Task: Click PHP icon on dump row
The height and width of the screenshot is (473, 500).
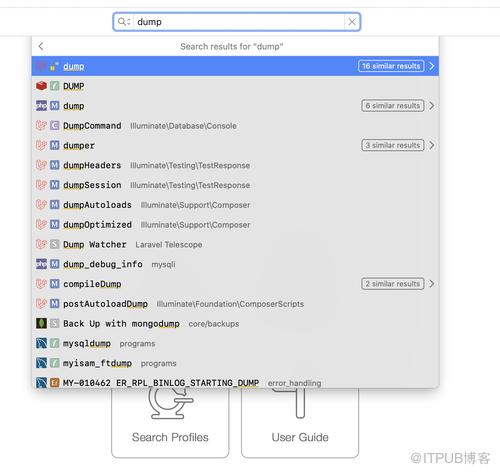Action: point(41,106)
